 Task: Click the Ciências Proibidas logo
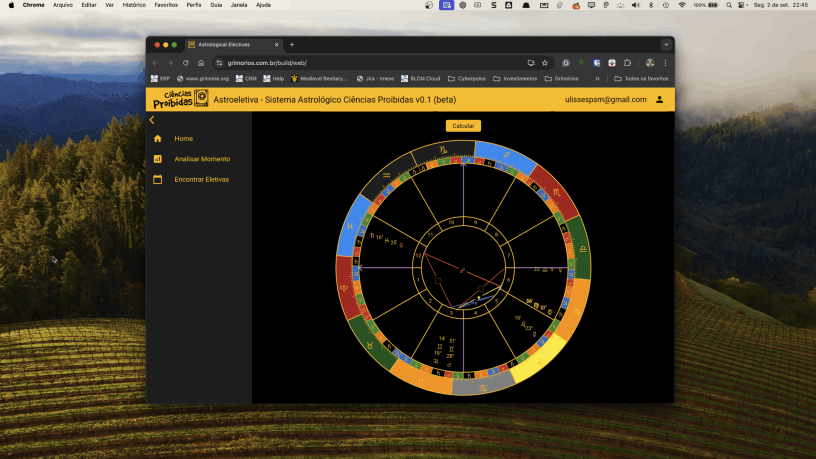pos(180,99)
